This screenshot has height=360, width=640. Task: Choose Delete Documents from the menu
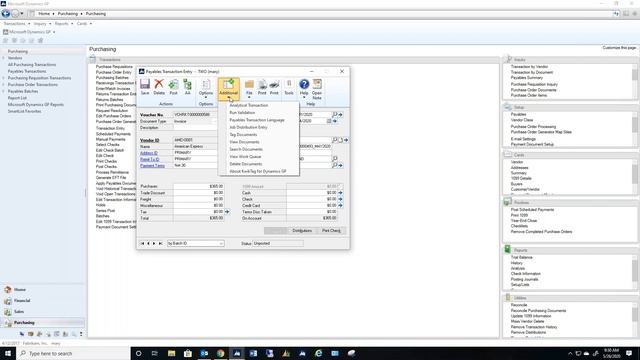245,164
